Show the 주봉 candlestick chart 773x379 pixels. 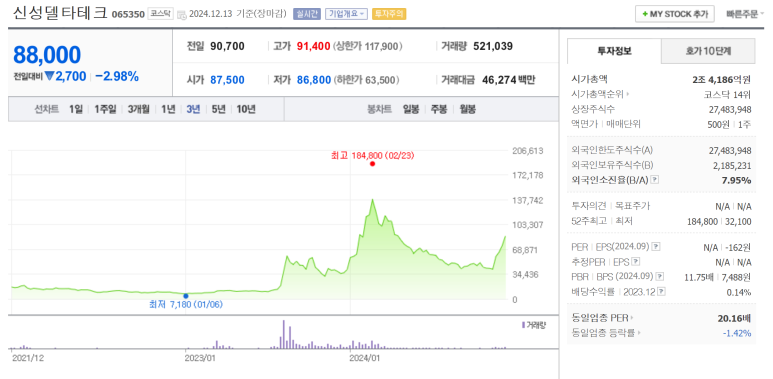439,109
